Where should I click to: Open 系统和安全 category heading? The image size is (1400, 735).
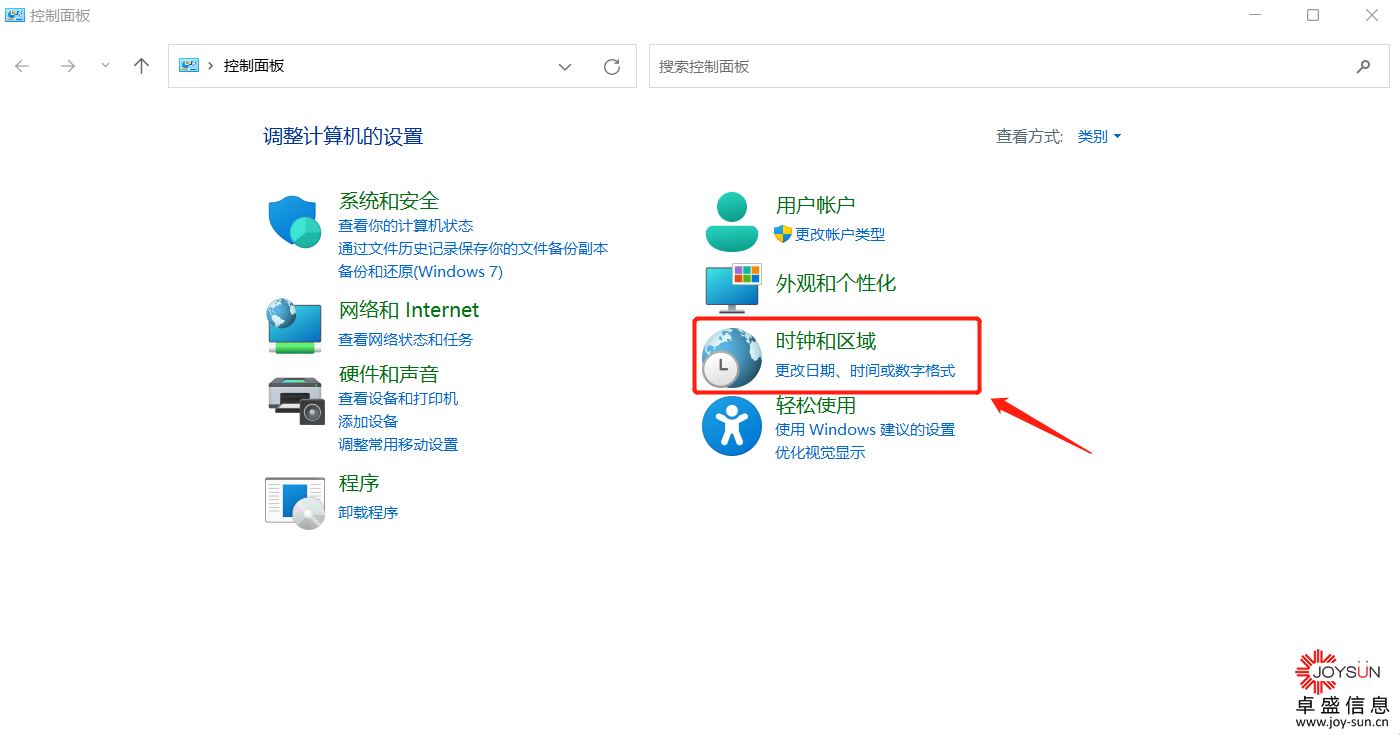389,201
